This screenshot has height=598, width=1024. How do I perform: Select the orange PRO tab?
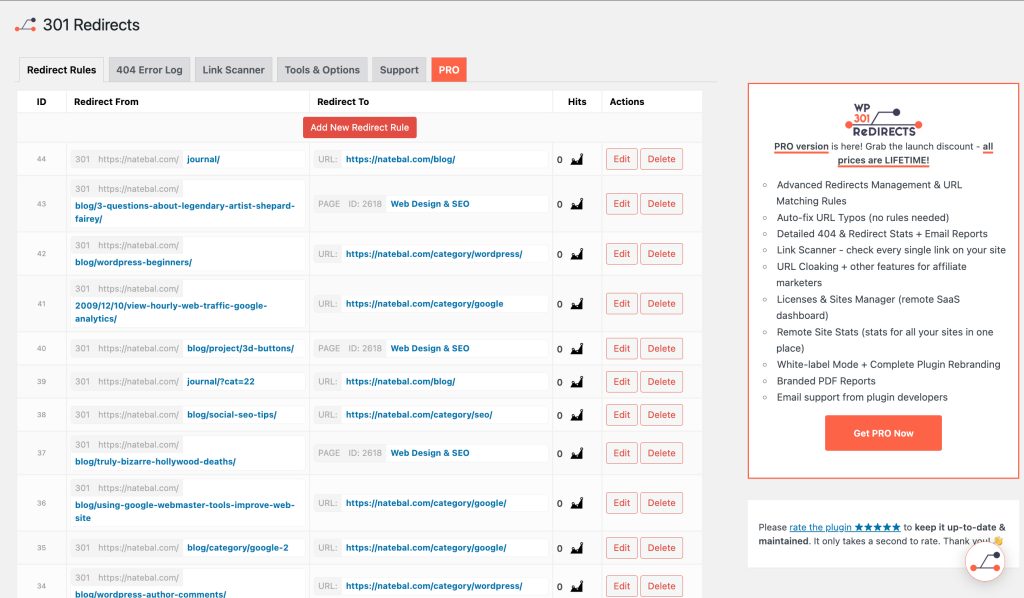pyautogui.click(x=448, y=69)
